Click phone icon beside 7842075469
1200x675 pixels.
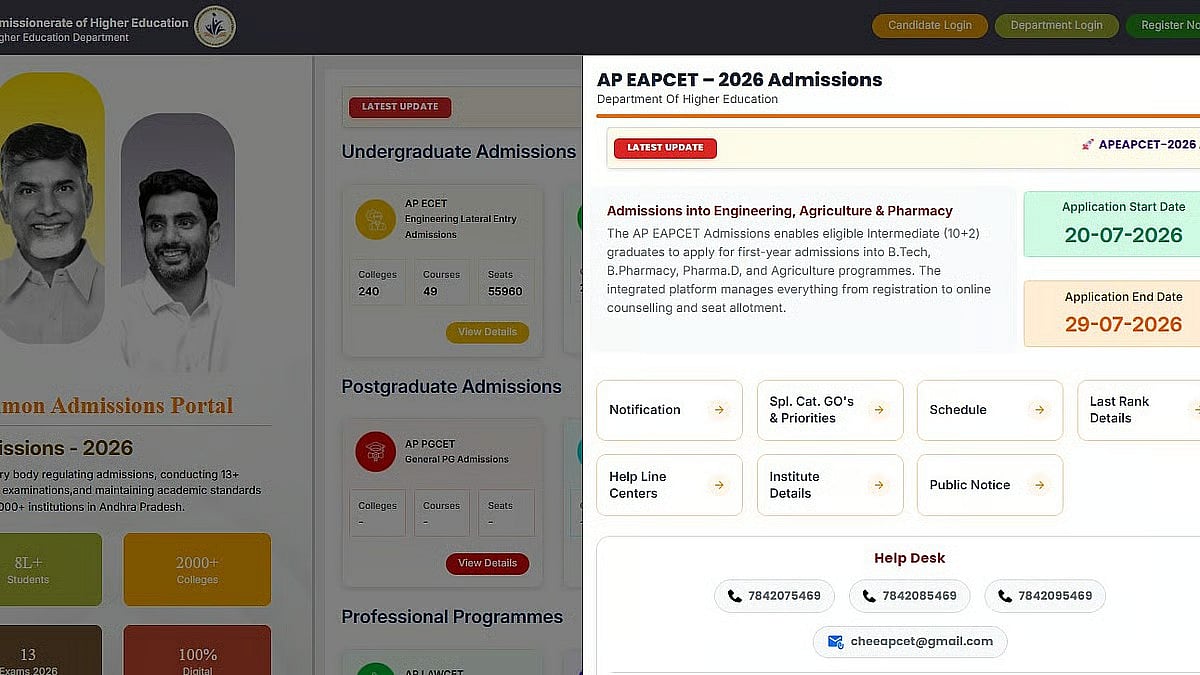pos(735,596)
